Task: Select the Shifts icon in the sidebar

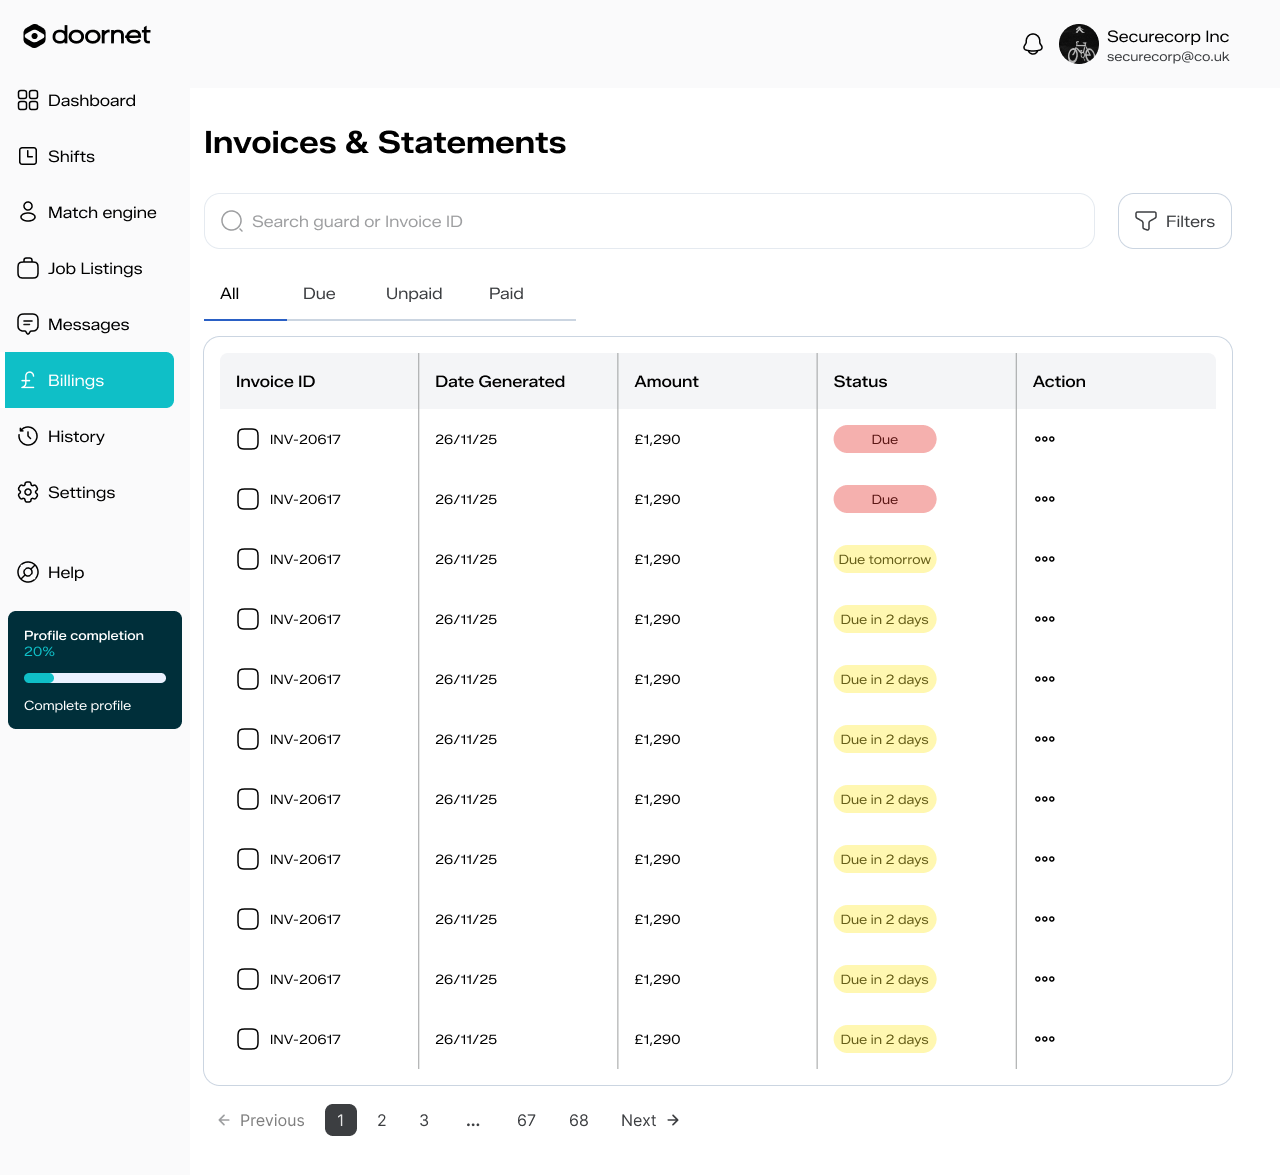Action: [27, 156]
